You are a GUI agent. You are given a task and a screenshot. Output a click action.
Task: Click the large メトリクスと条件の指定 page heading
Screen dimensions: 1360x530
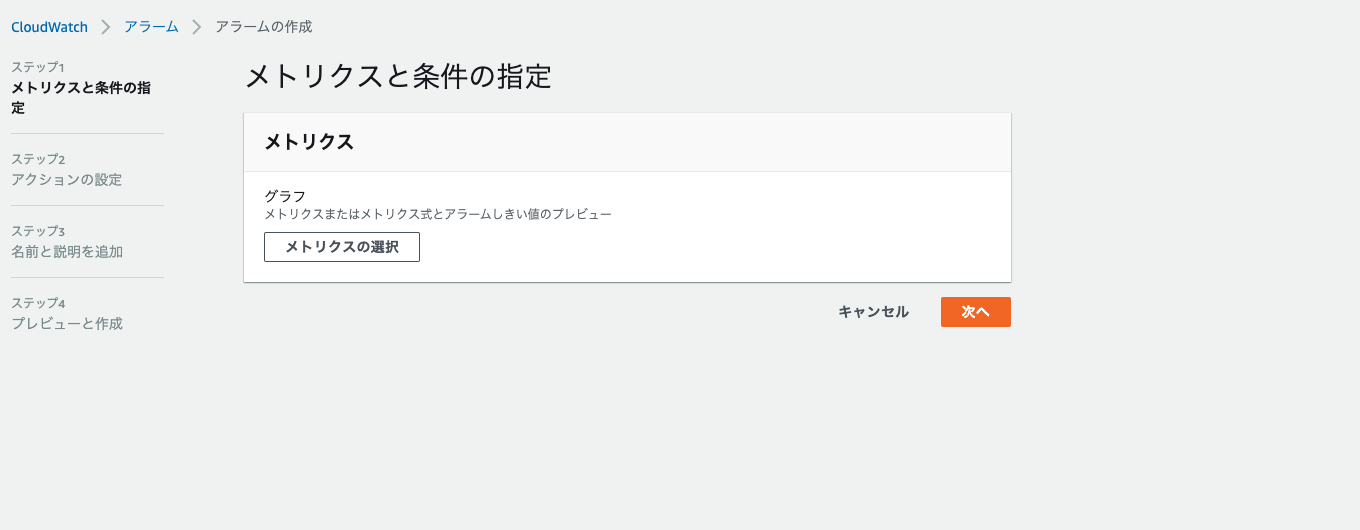pyautogui.click(x=398, y=77)
